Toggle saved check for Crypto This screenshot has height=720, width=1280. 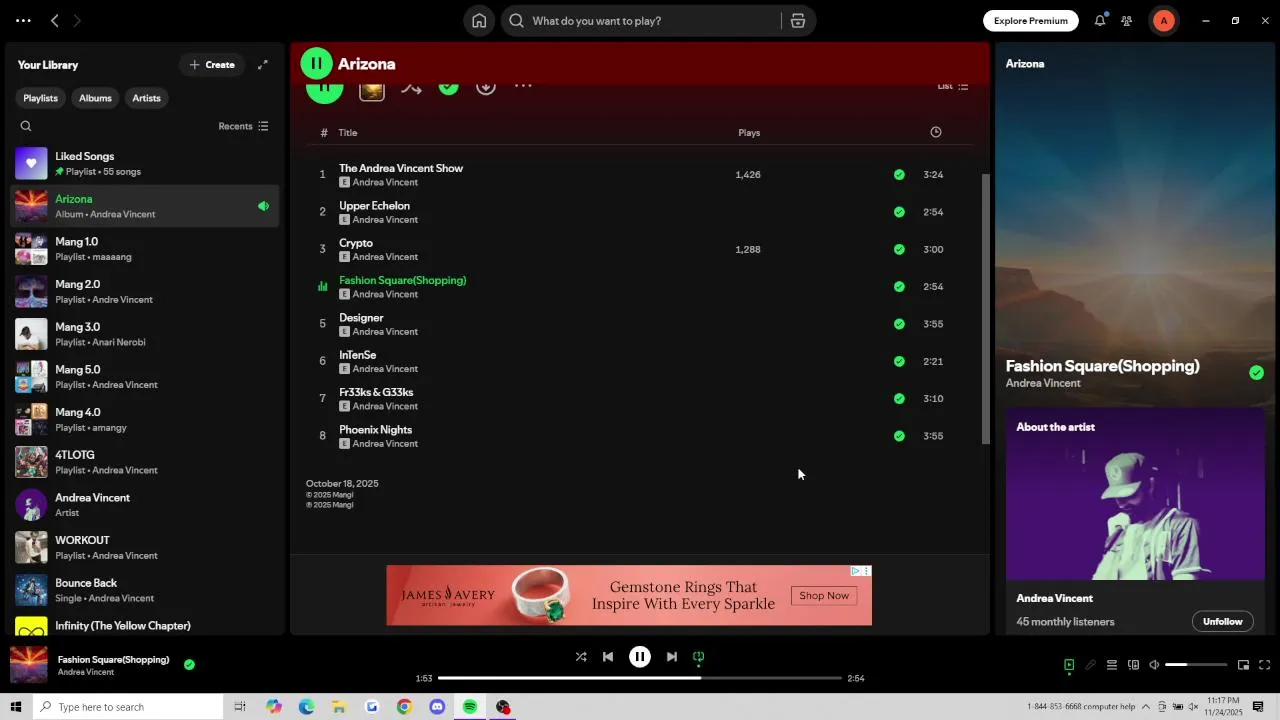point(899,250)
